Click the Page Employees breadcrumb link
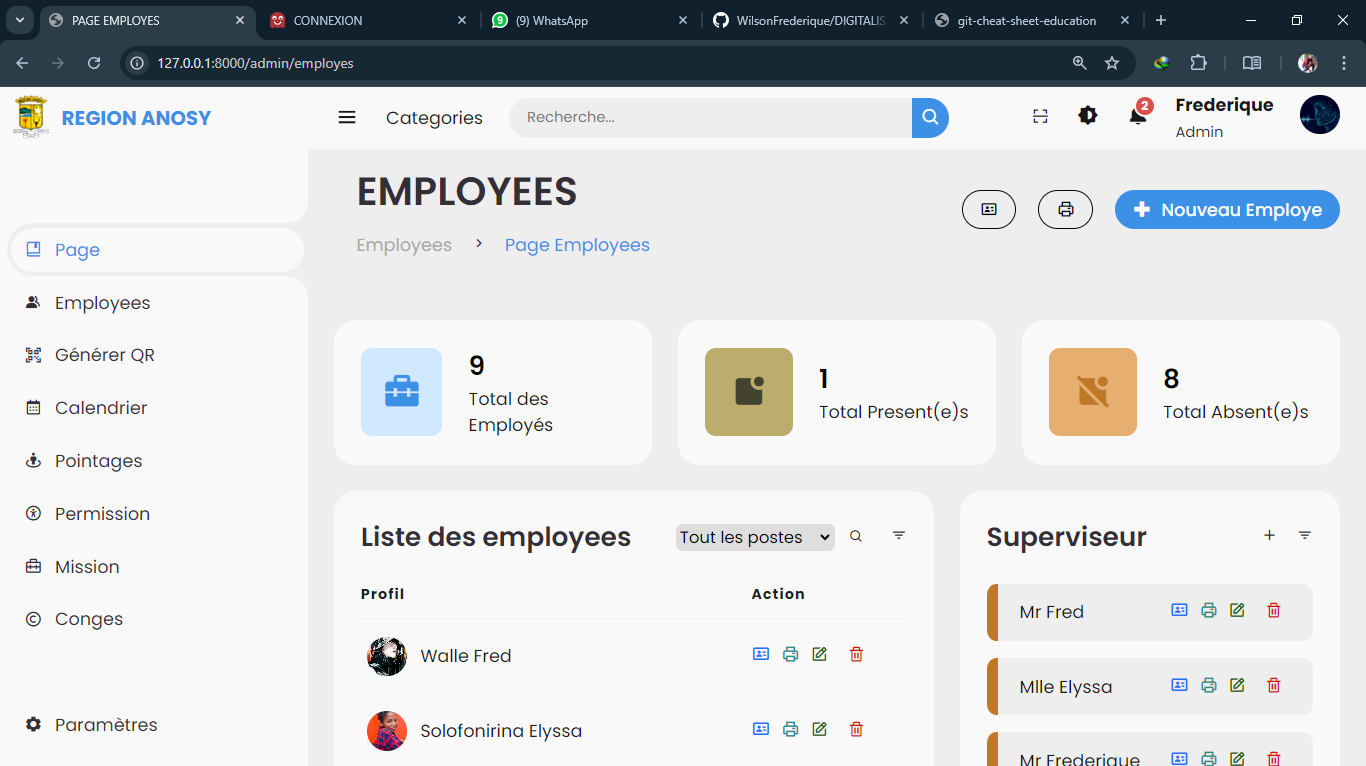The height and width of the screenshot is (766, 1366). pos(577,245)
